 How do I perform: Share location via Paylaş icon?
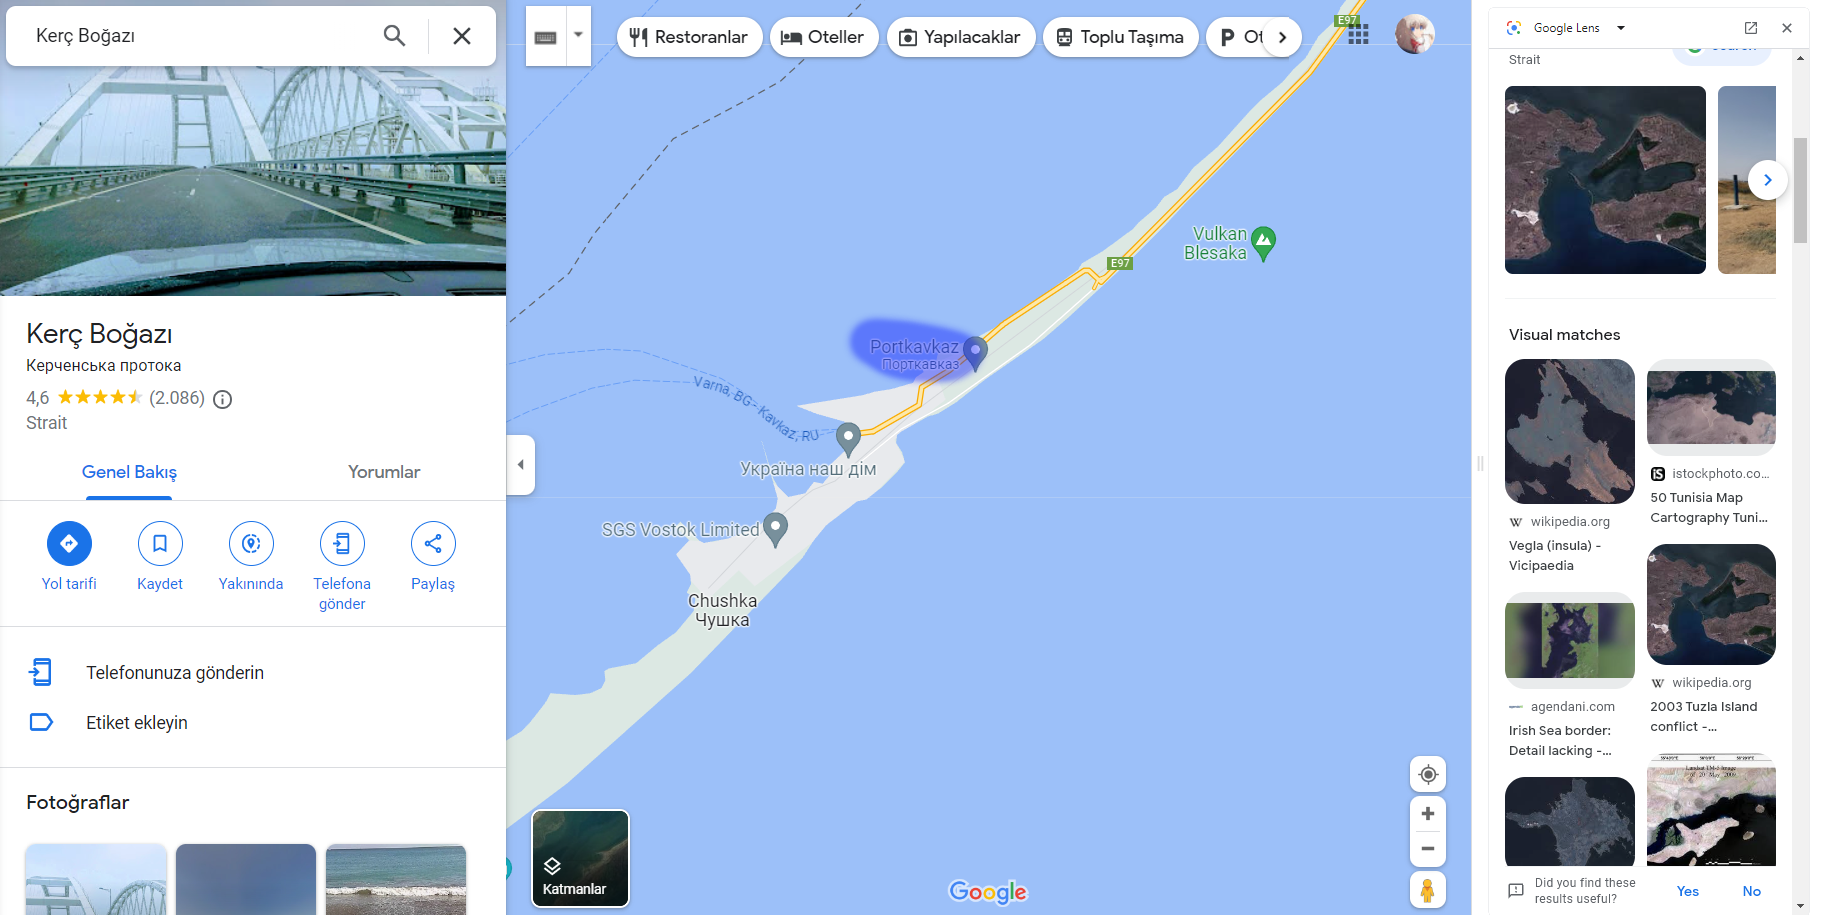click(x=433, y=543)
